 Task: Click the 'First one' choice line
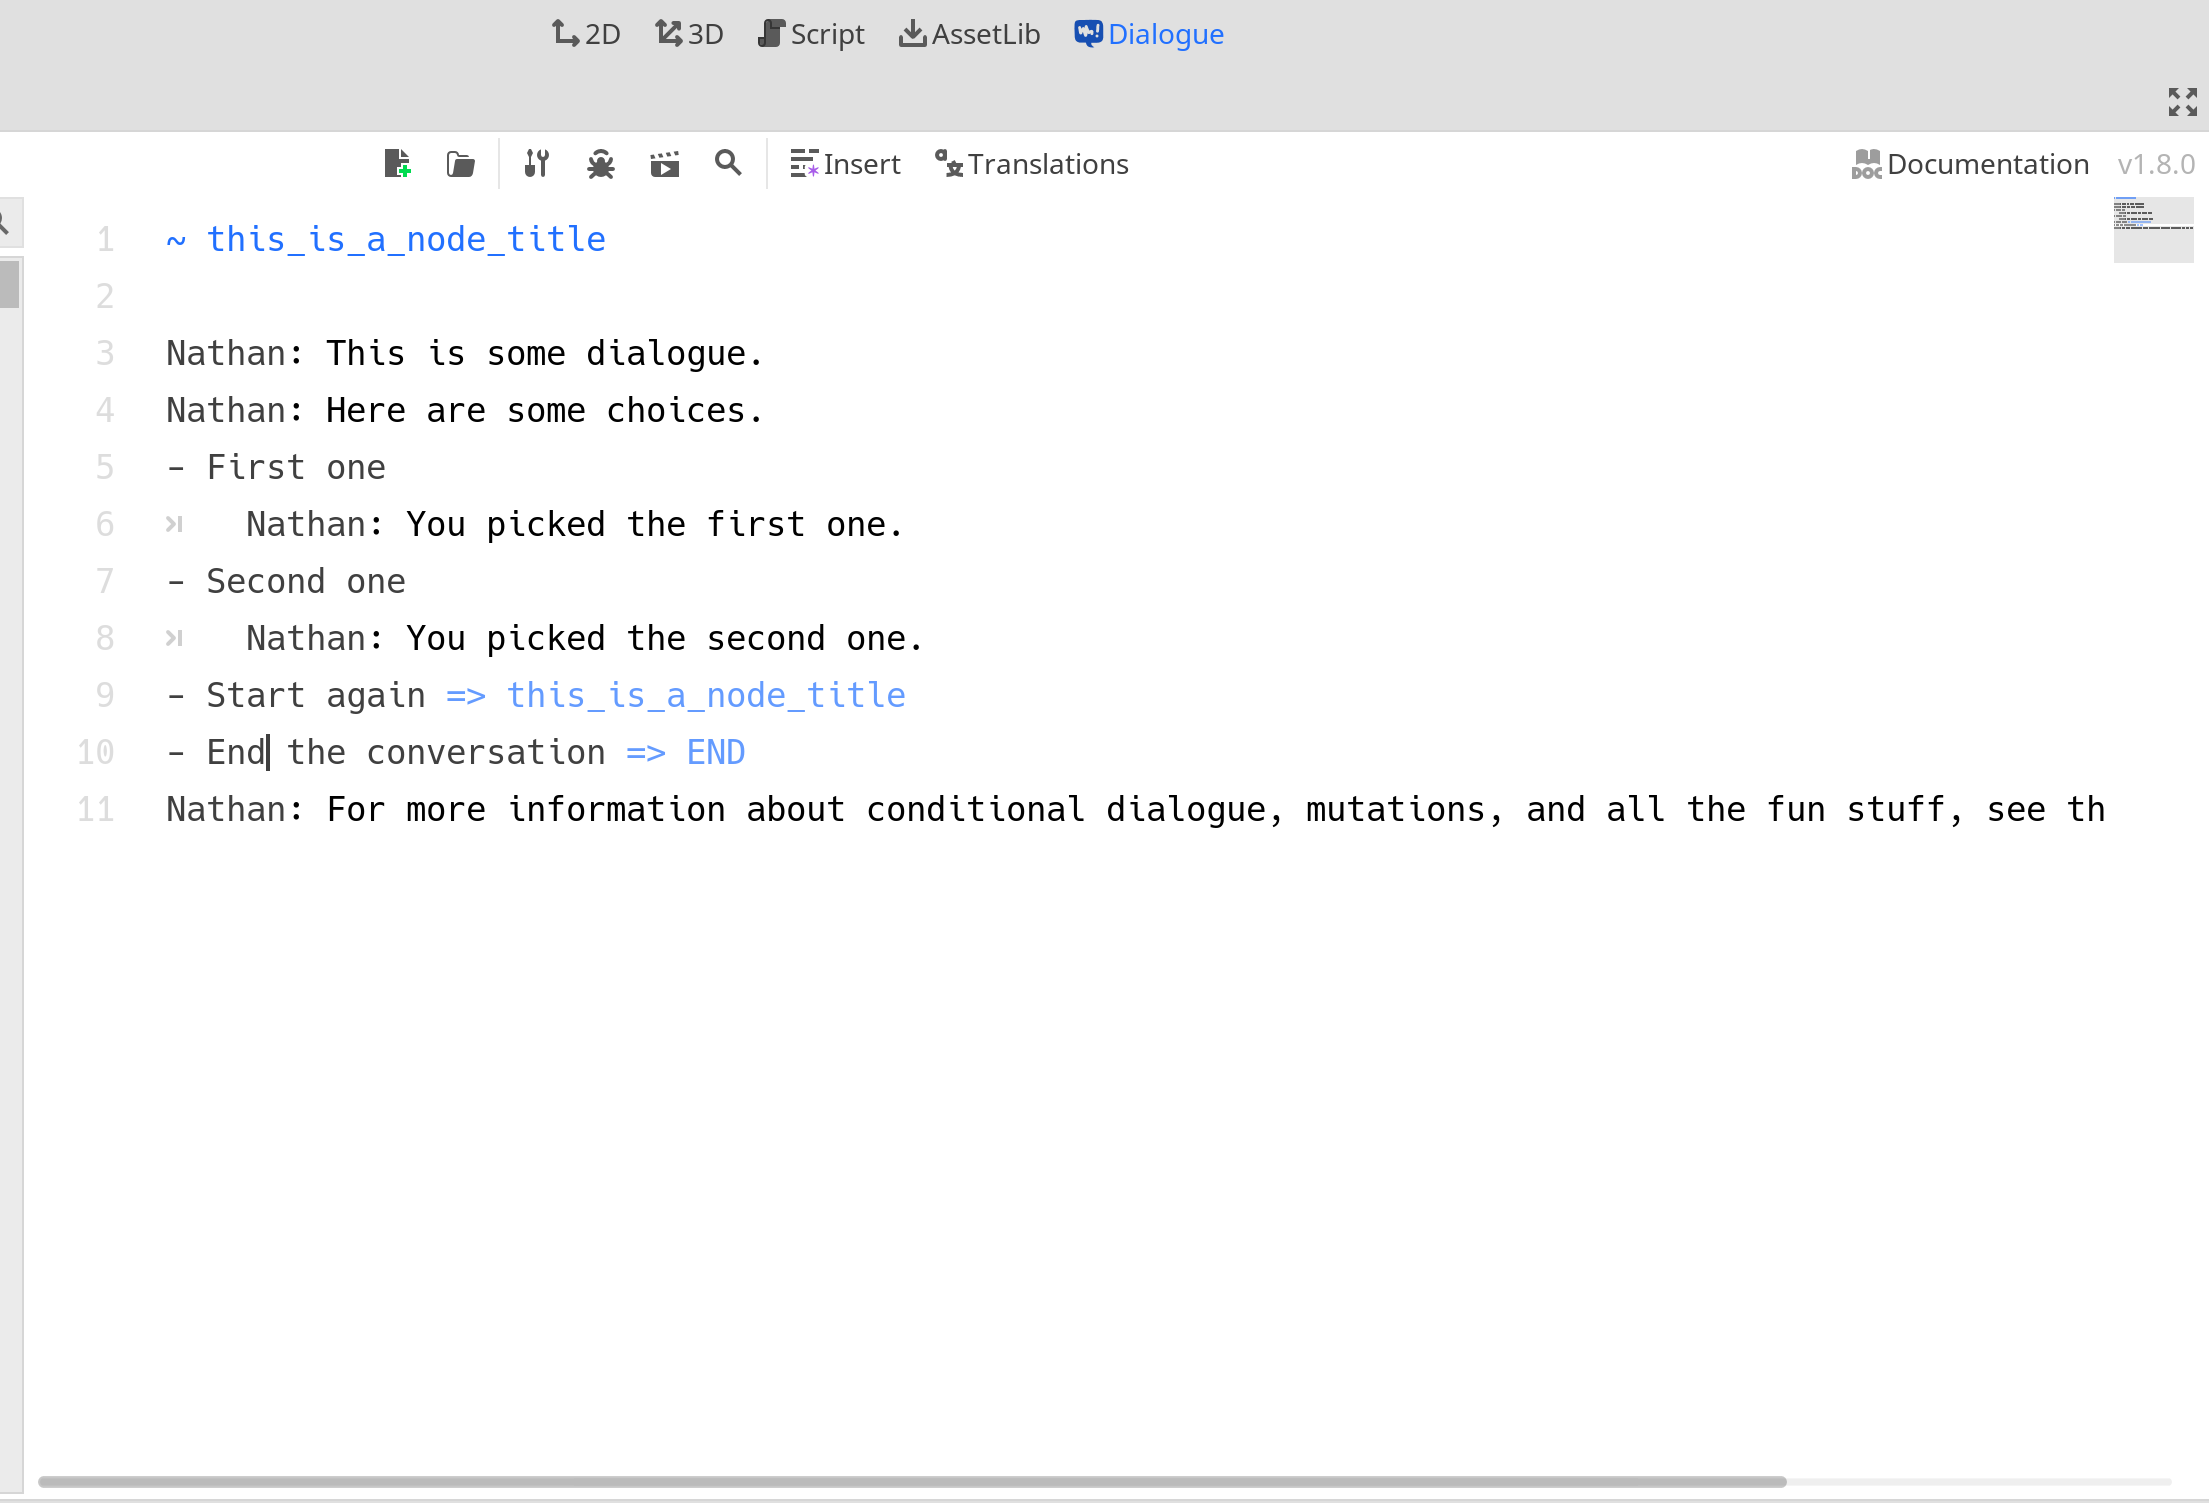276,467
